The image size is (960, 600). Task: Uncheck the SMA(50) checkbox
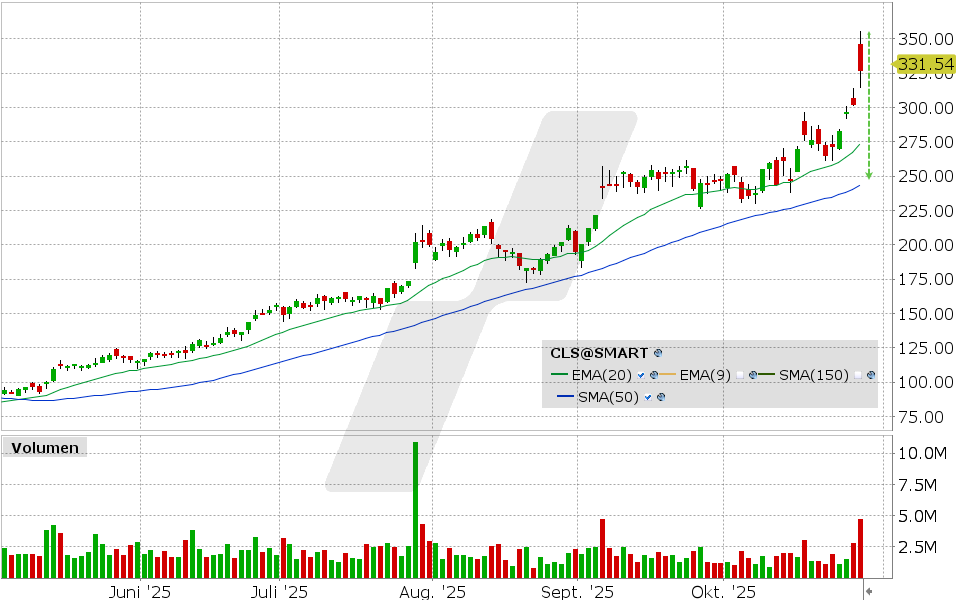pos(649,397)
